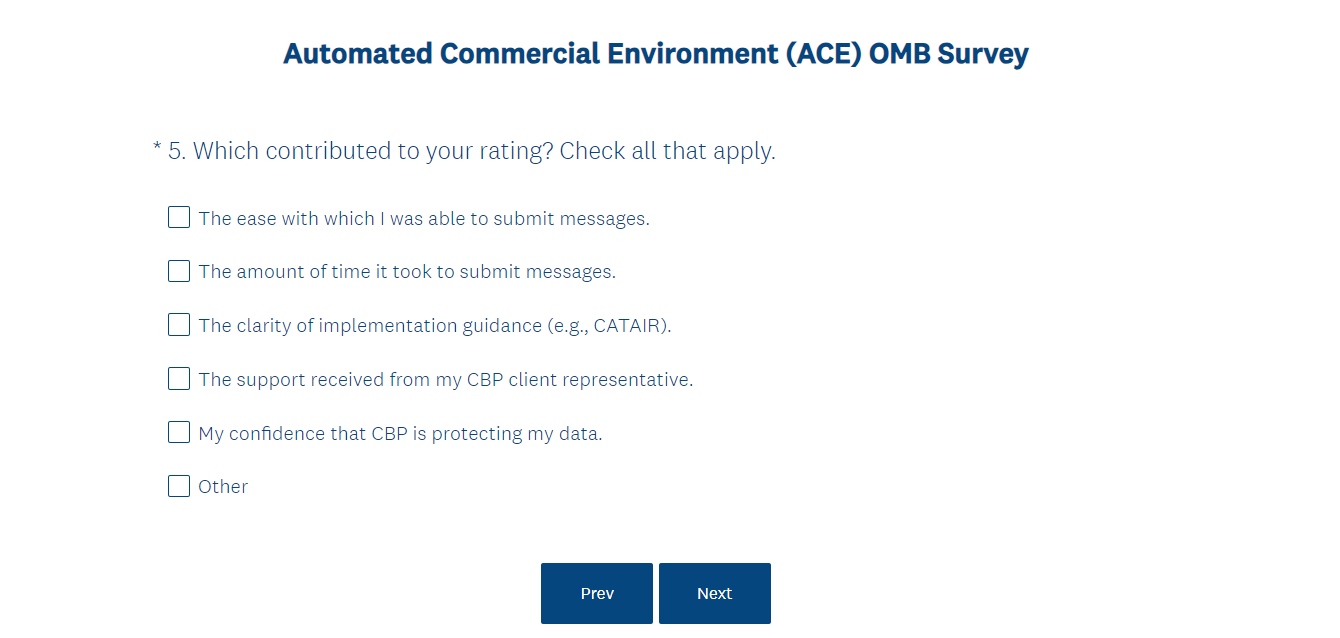
Task: Click the 'amount of time it took' label text
Action: (407, 272)
